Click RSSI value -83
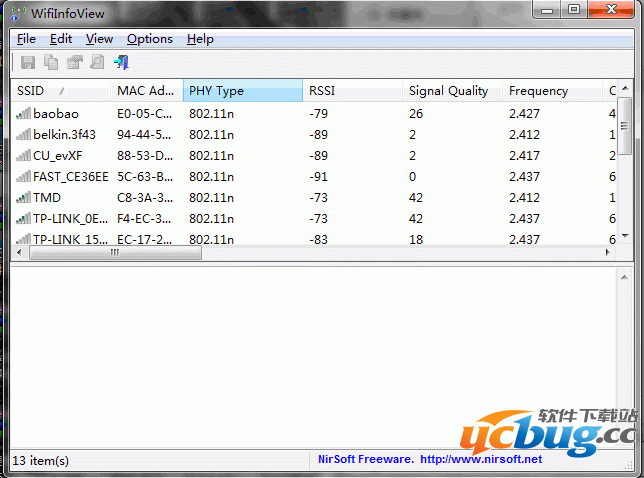Viewport: 644px width, 478px height. coord(318,239)
